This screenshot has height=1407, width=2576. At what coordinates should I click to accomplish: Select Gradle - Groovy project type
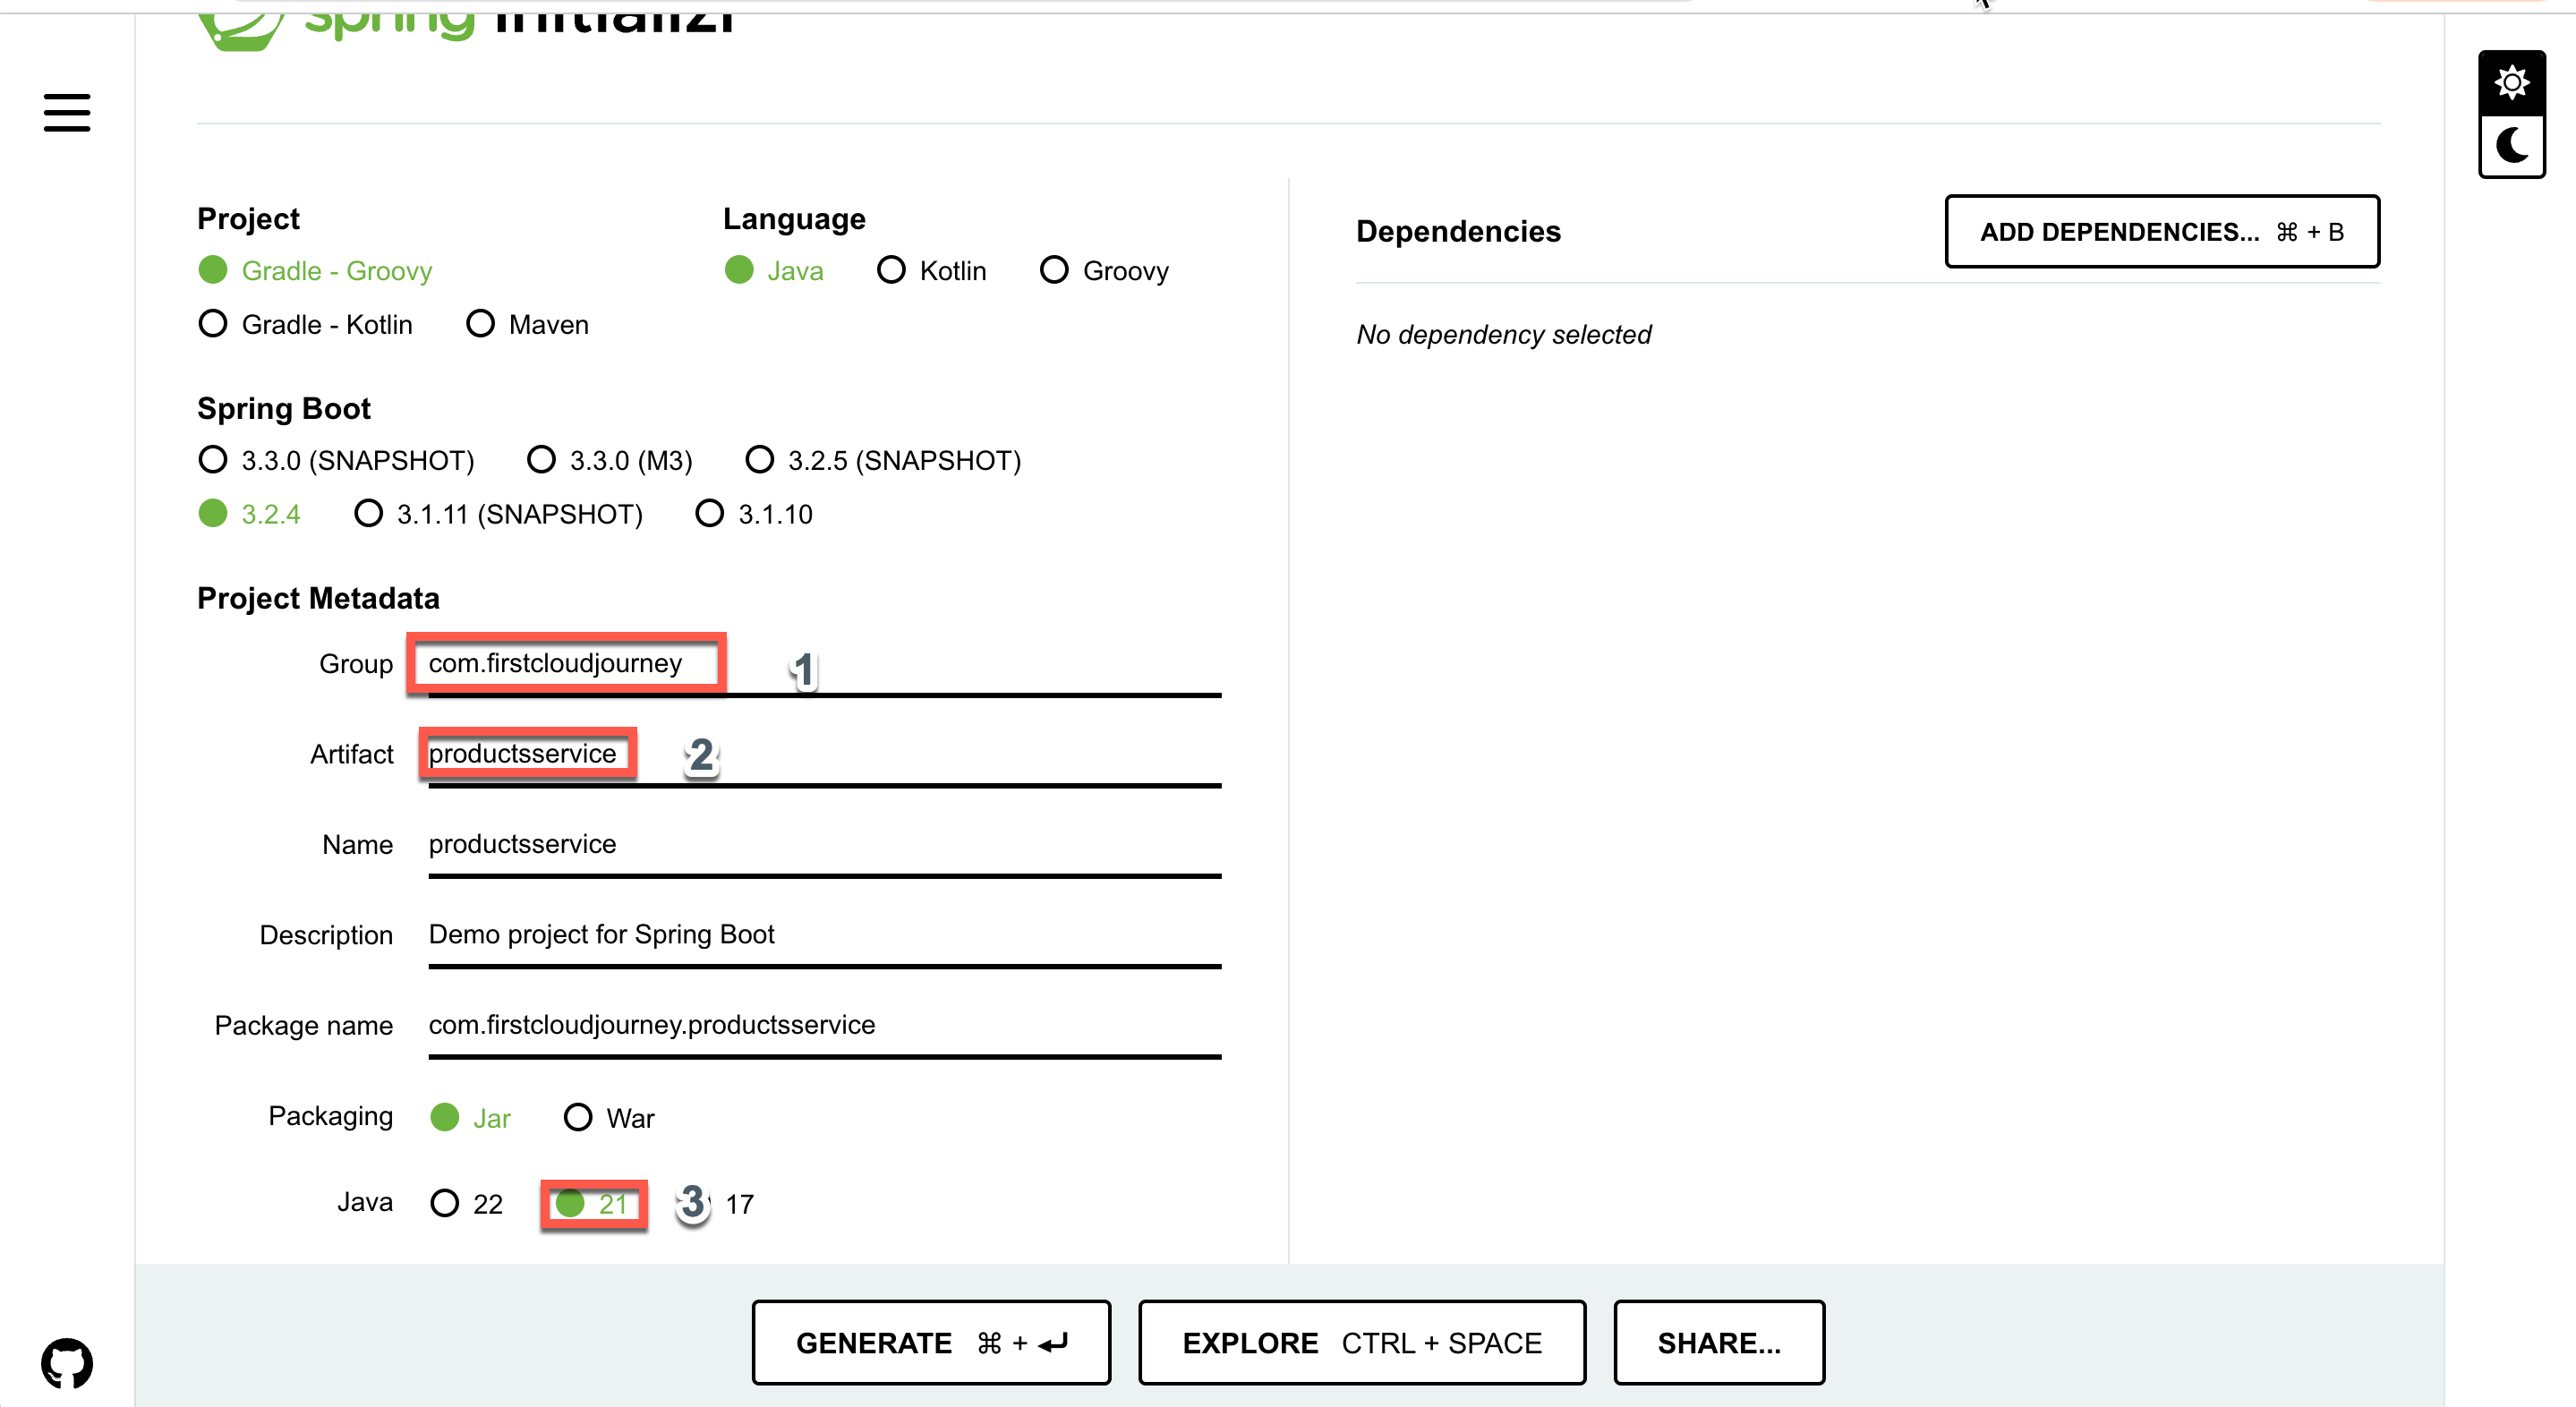pos(315,270)
